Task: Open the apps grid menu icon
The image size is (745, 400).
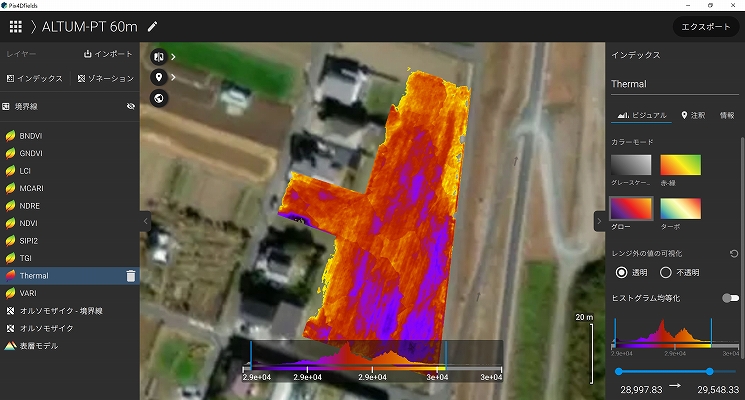Action: coord(16,27)
